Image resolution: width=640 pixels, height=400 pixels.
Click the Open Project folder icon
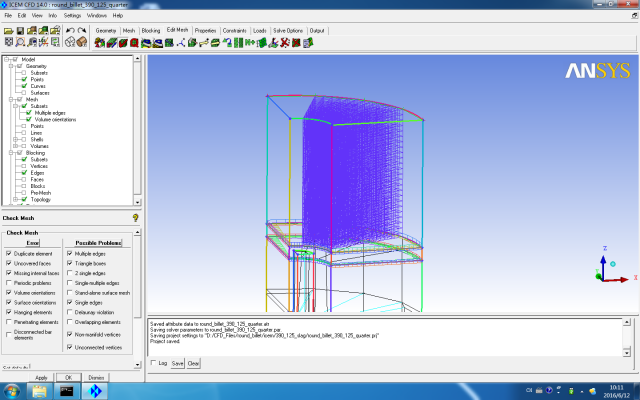8,30
